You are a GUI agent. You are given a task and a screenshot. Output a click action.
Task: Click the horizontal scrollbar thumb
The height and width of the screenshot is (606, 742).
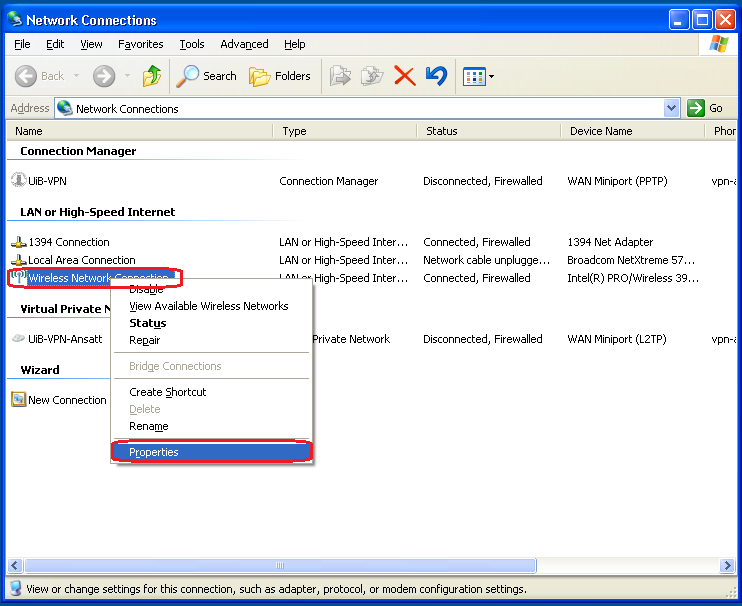pyautogui.click(x=280, y=565)
